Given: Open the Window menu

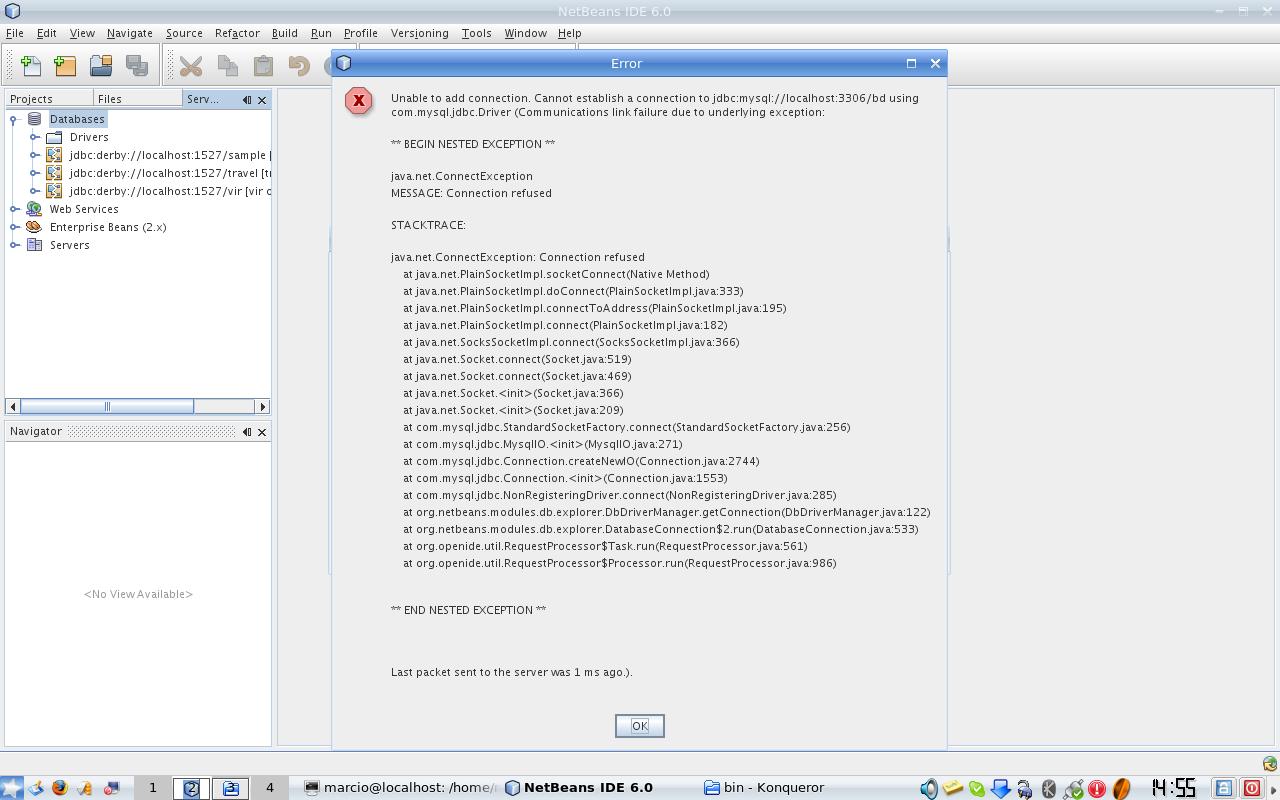Looking at the screenshot, I should [x=525, y=33].
